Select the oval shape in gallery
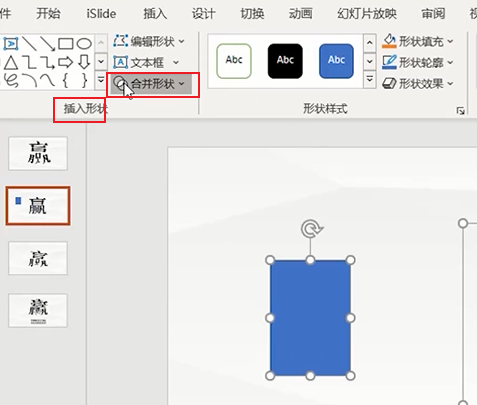The width and height of the screenshot is (477, 405). (x=84, y=44)
